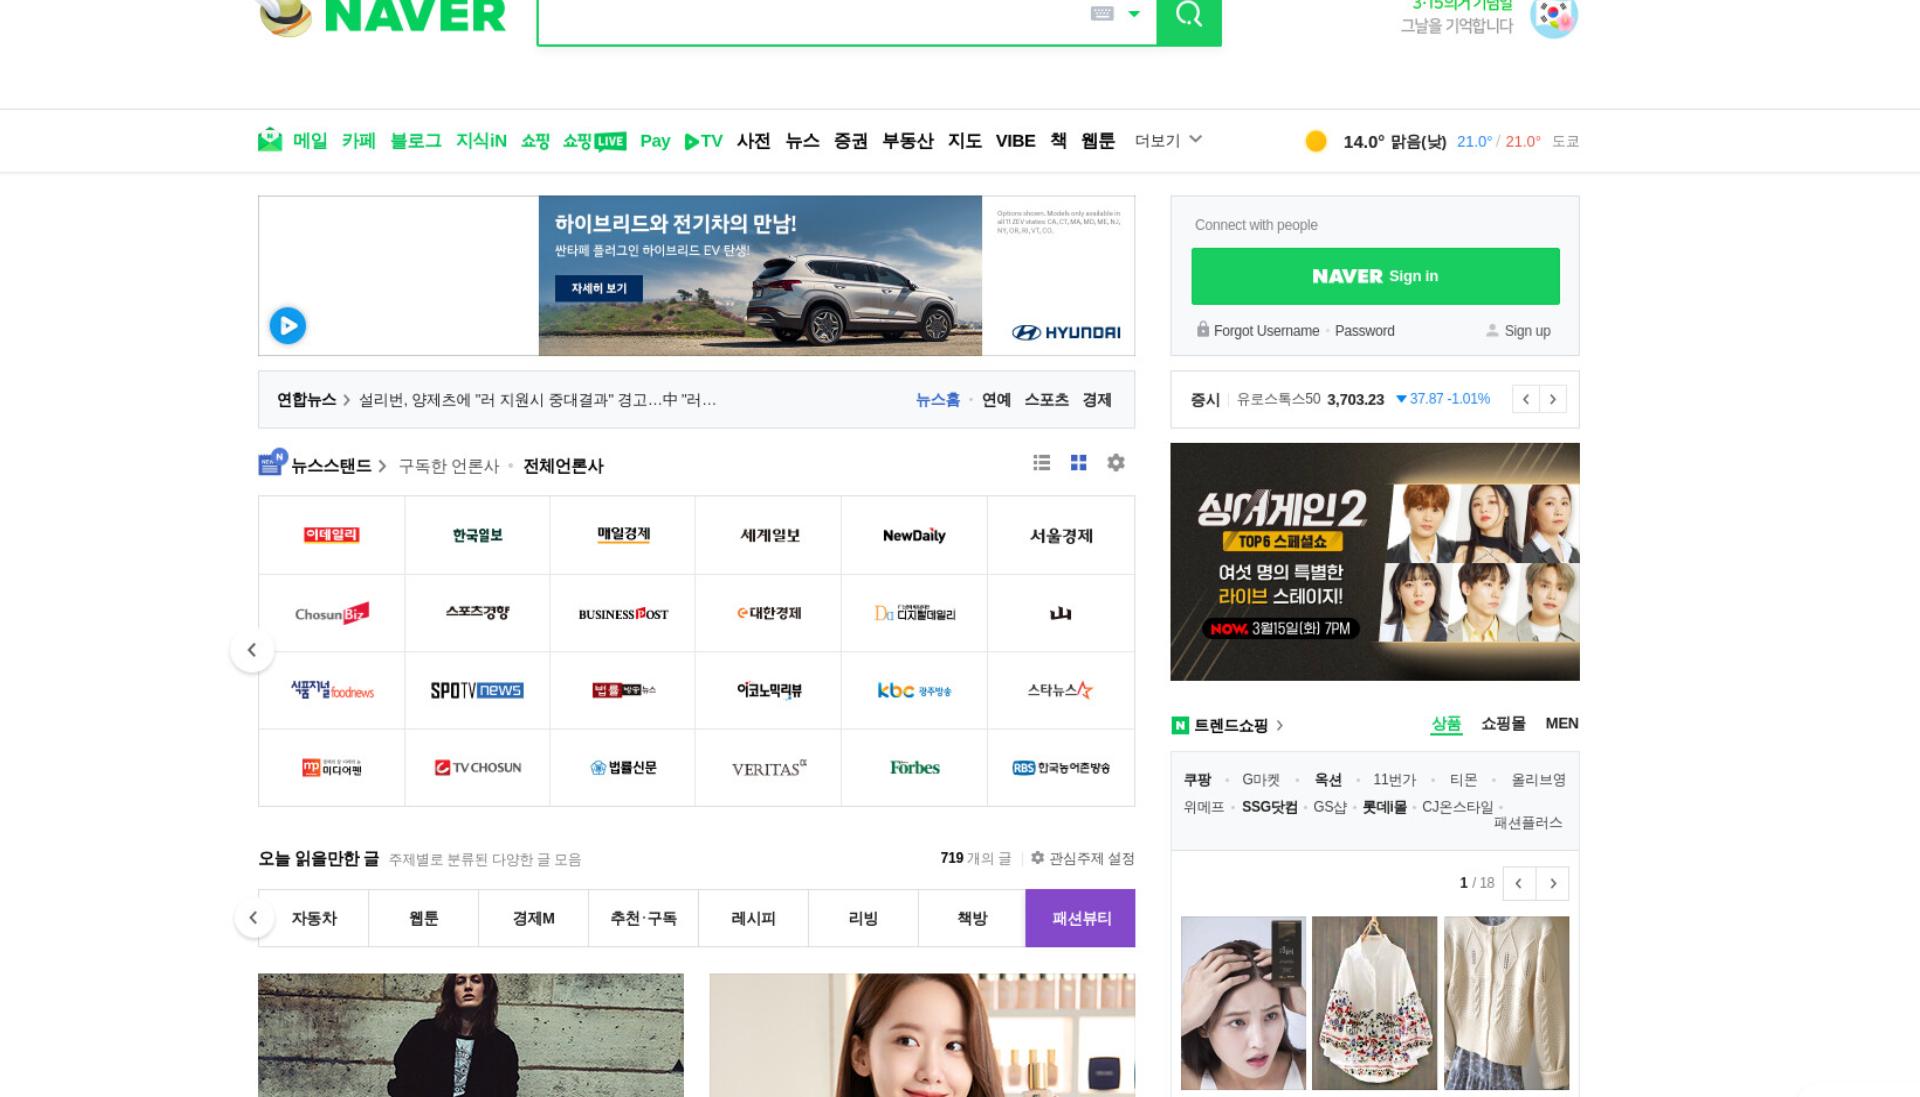
Task: Select the 구독한 언론사 tab
Action: tap(448, 466)
